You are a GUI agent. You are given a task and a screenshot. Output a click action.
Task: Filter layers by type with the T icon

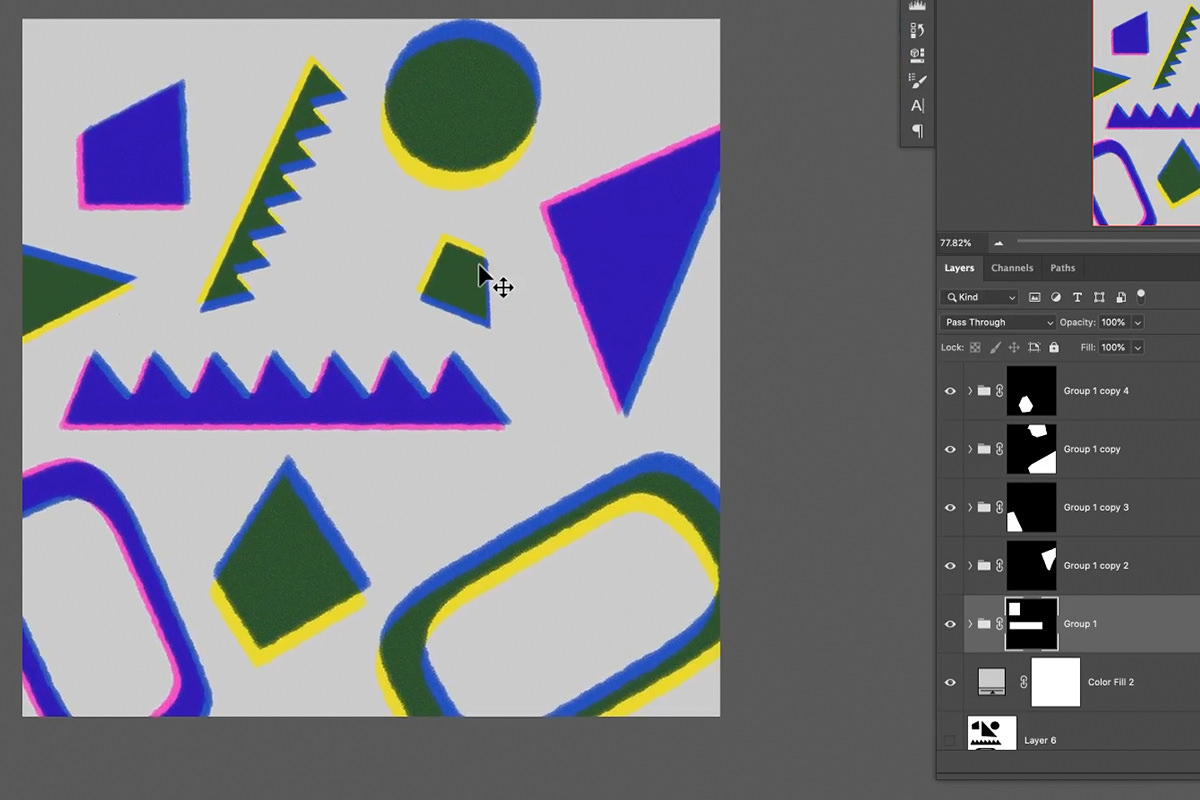point(1078,297)
